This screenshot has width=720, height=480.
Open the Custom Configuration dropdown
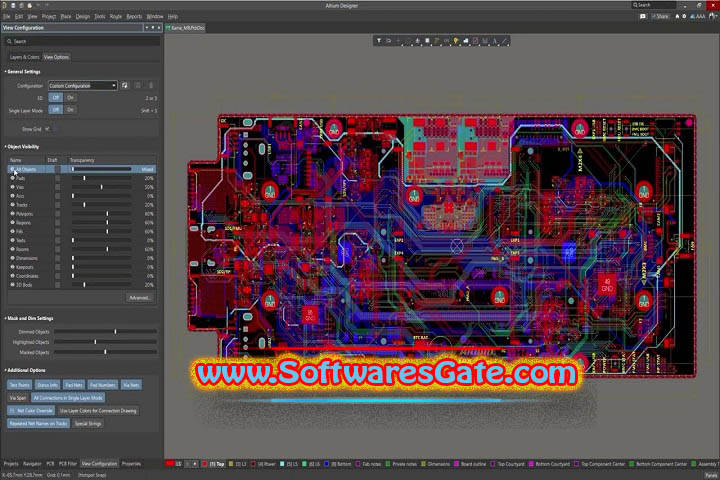(x=83, y=85)
